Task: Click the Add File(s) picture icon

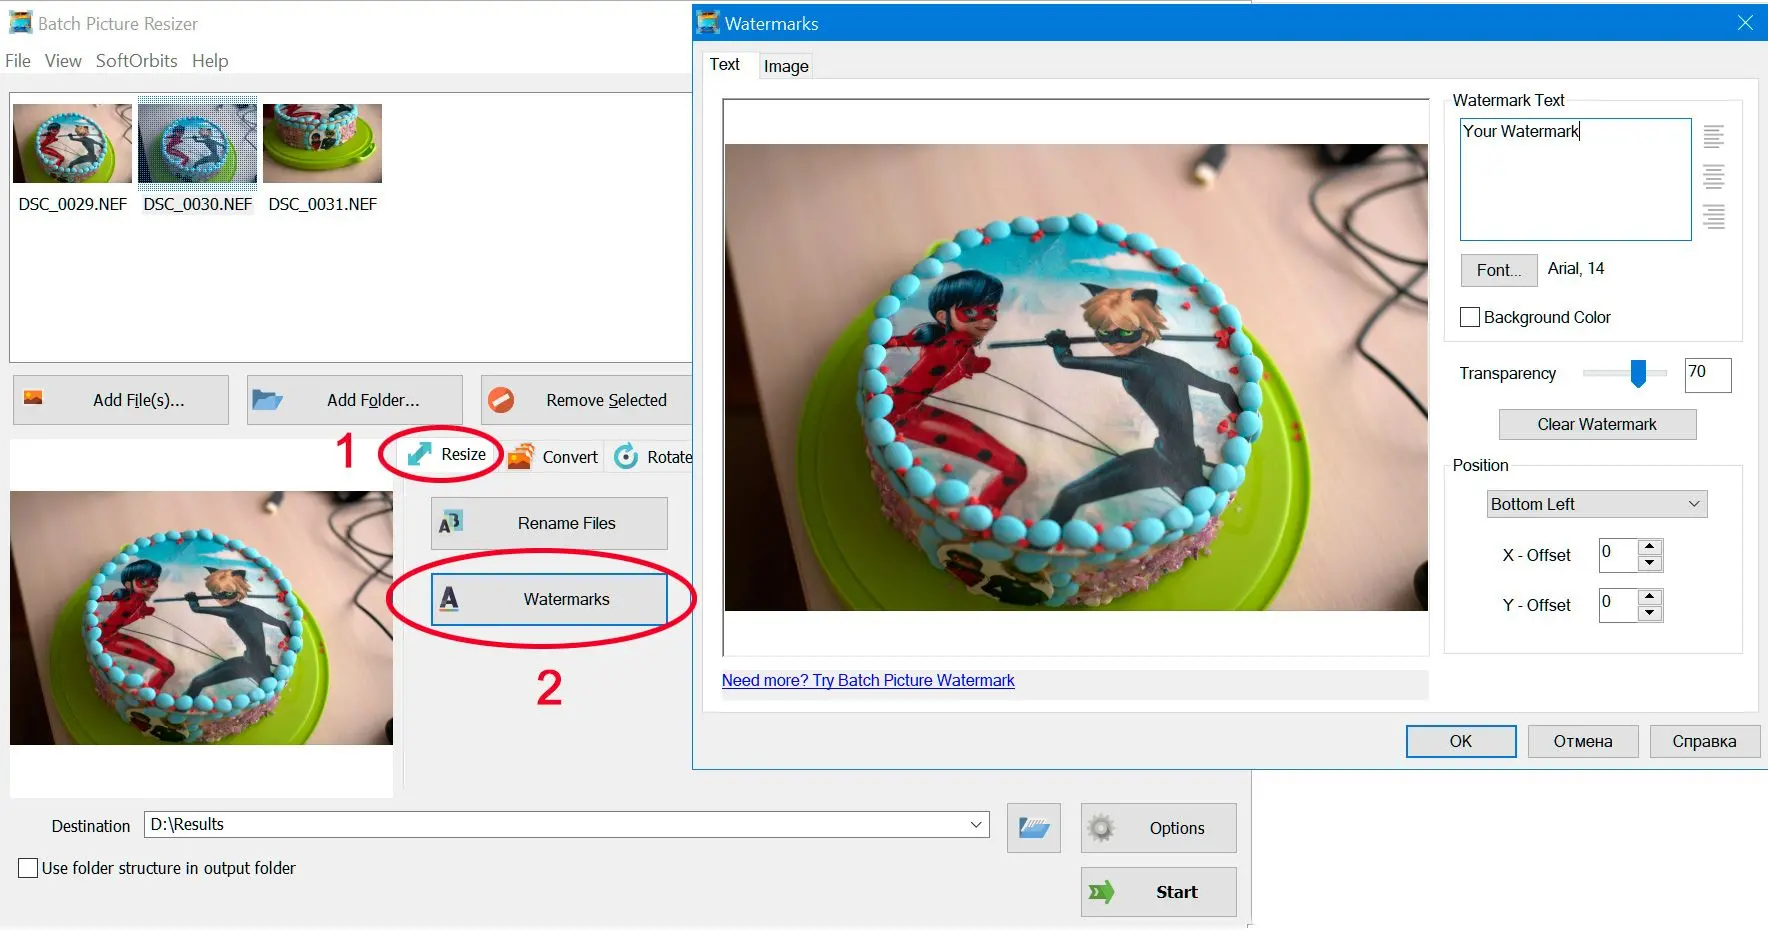Action: click(33, 398)
